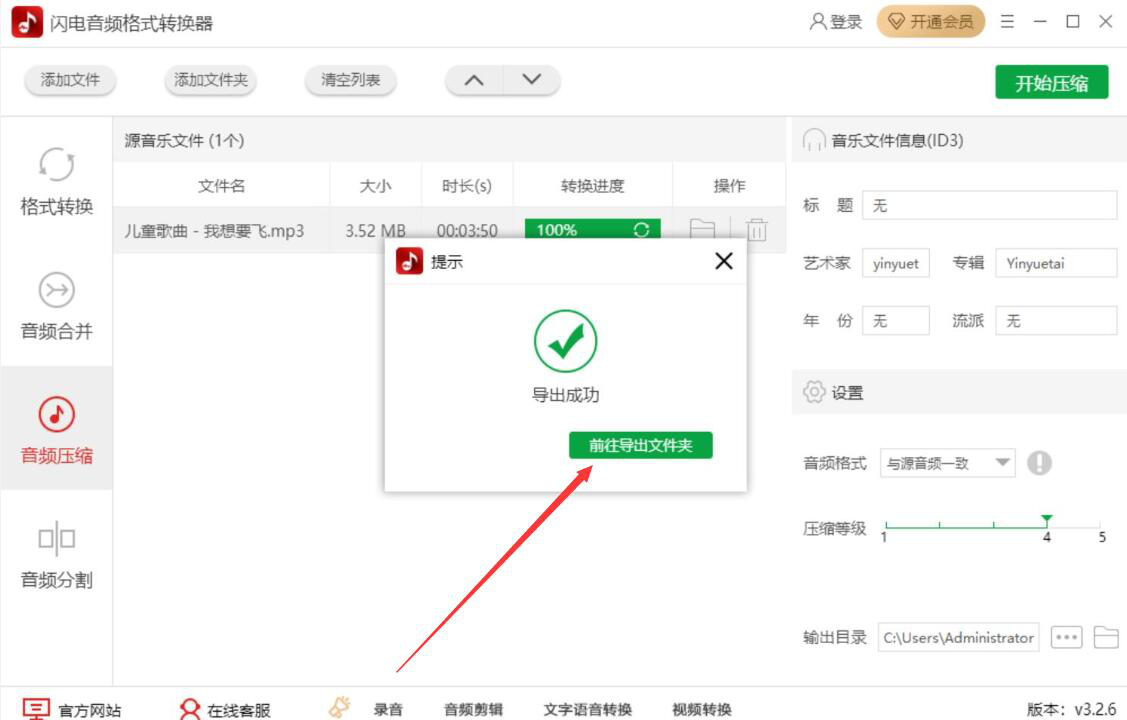Click the 100% progress bar
1127x720 pixels.
click(592, 229)
